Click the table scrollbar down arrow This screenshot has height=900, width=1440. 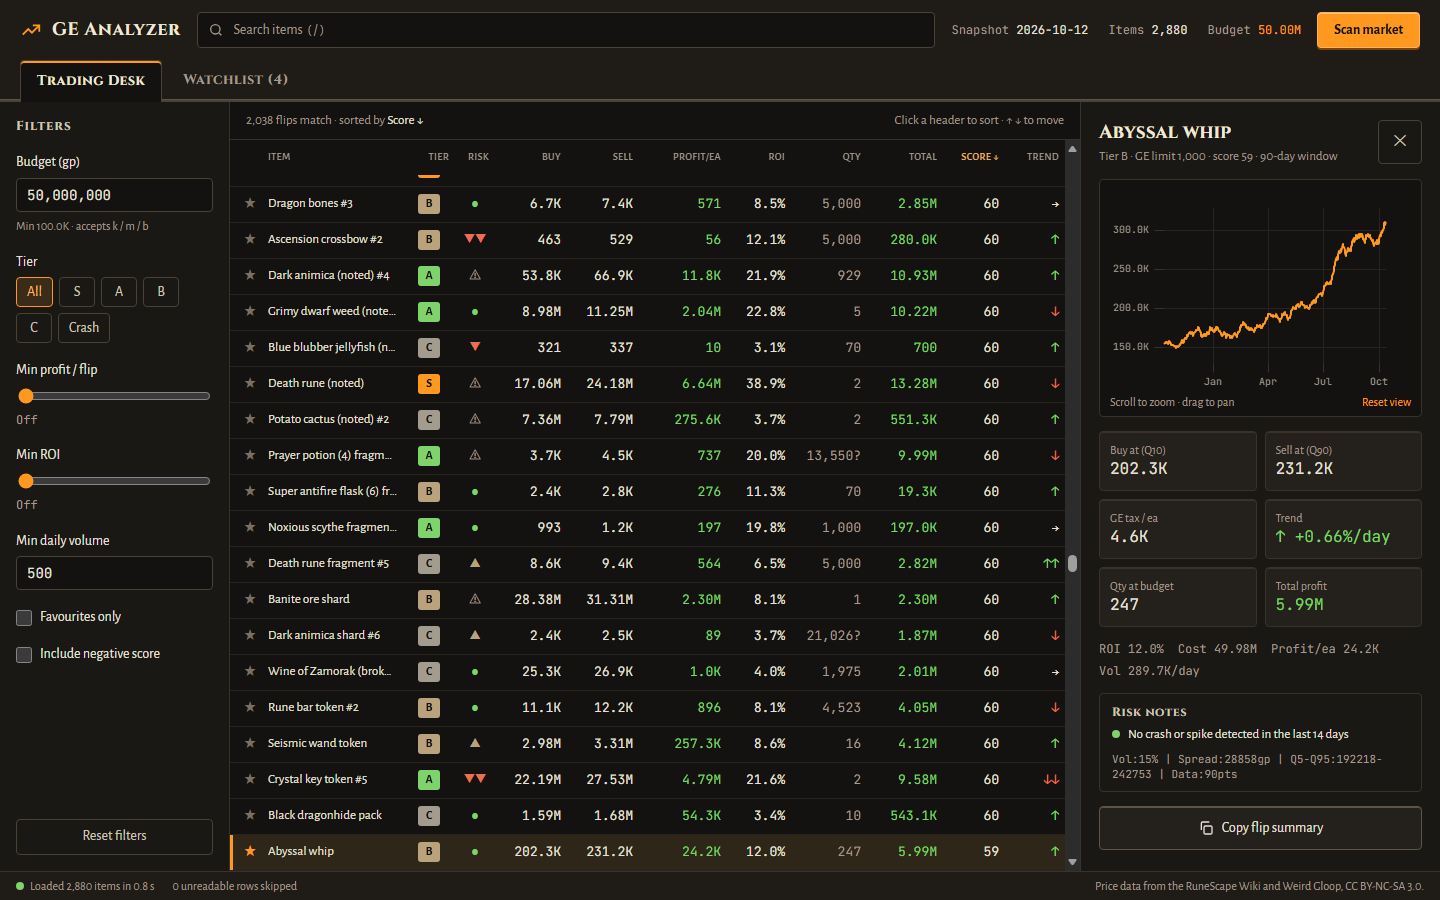[1073, 862]
